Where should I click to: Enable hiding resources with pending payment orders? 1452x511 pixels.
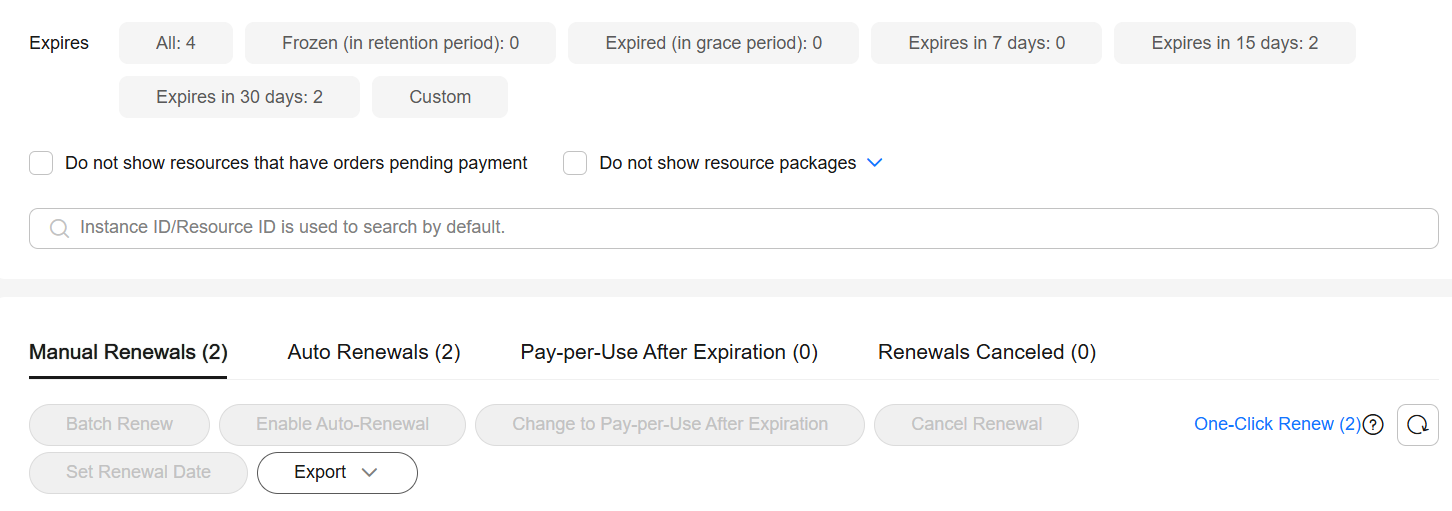(41, 163)
